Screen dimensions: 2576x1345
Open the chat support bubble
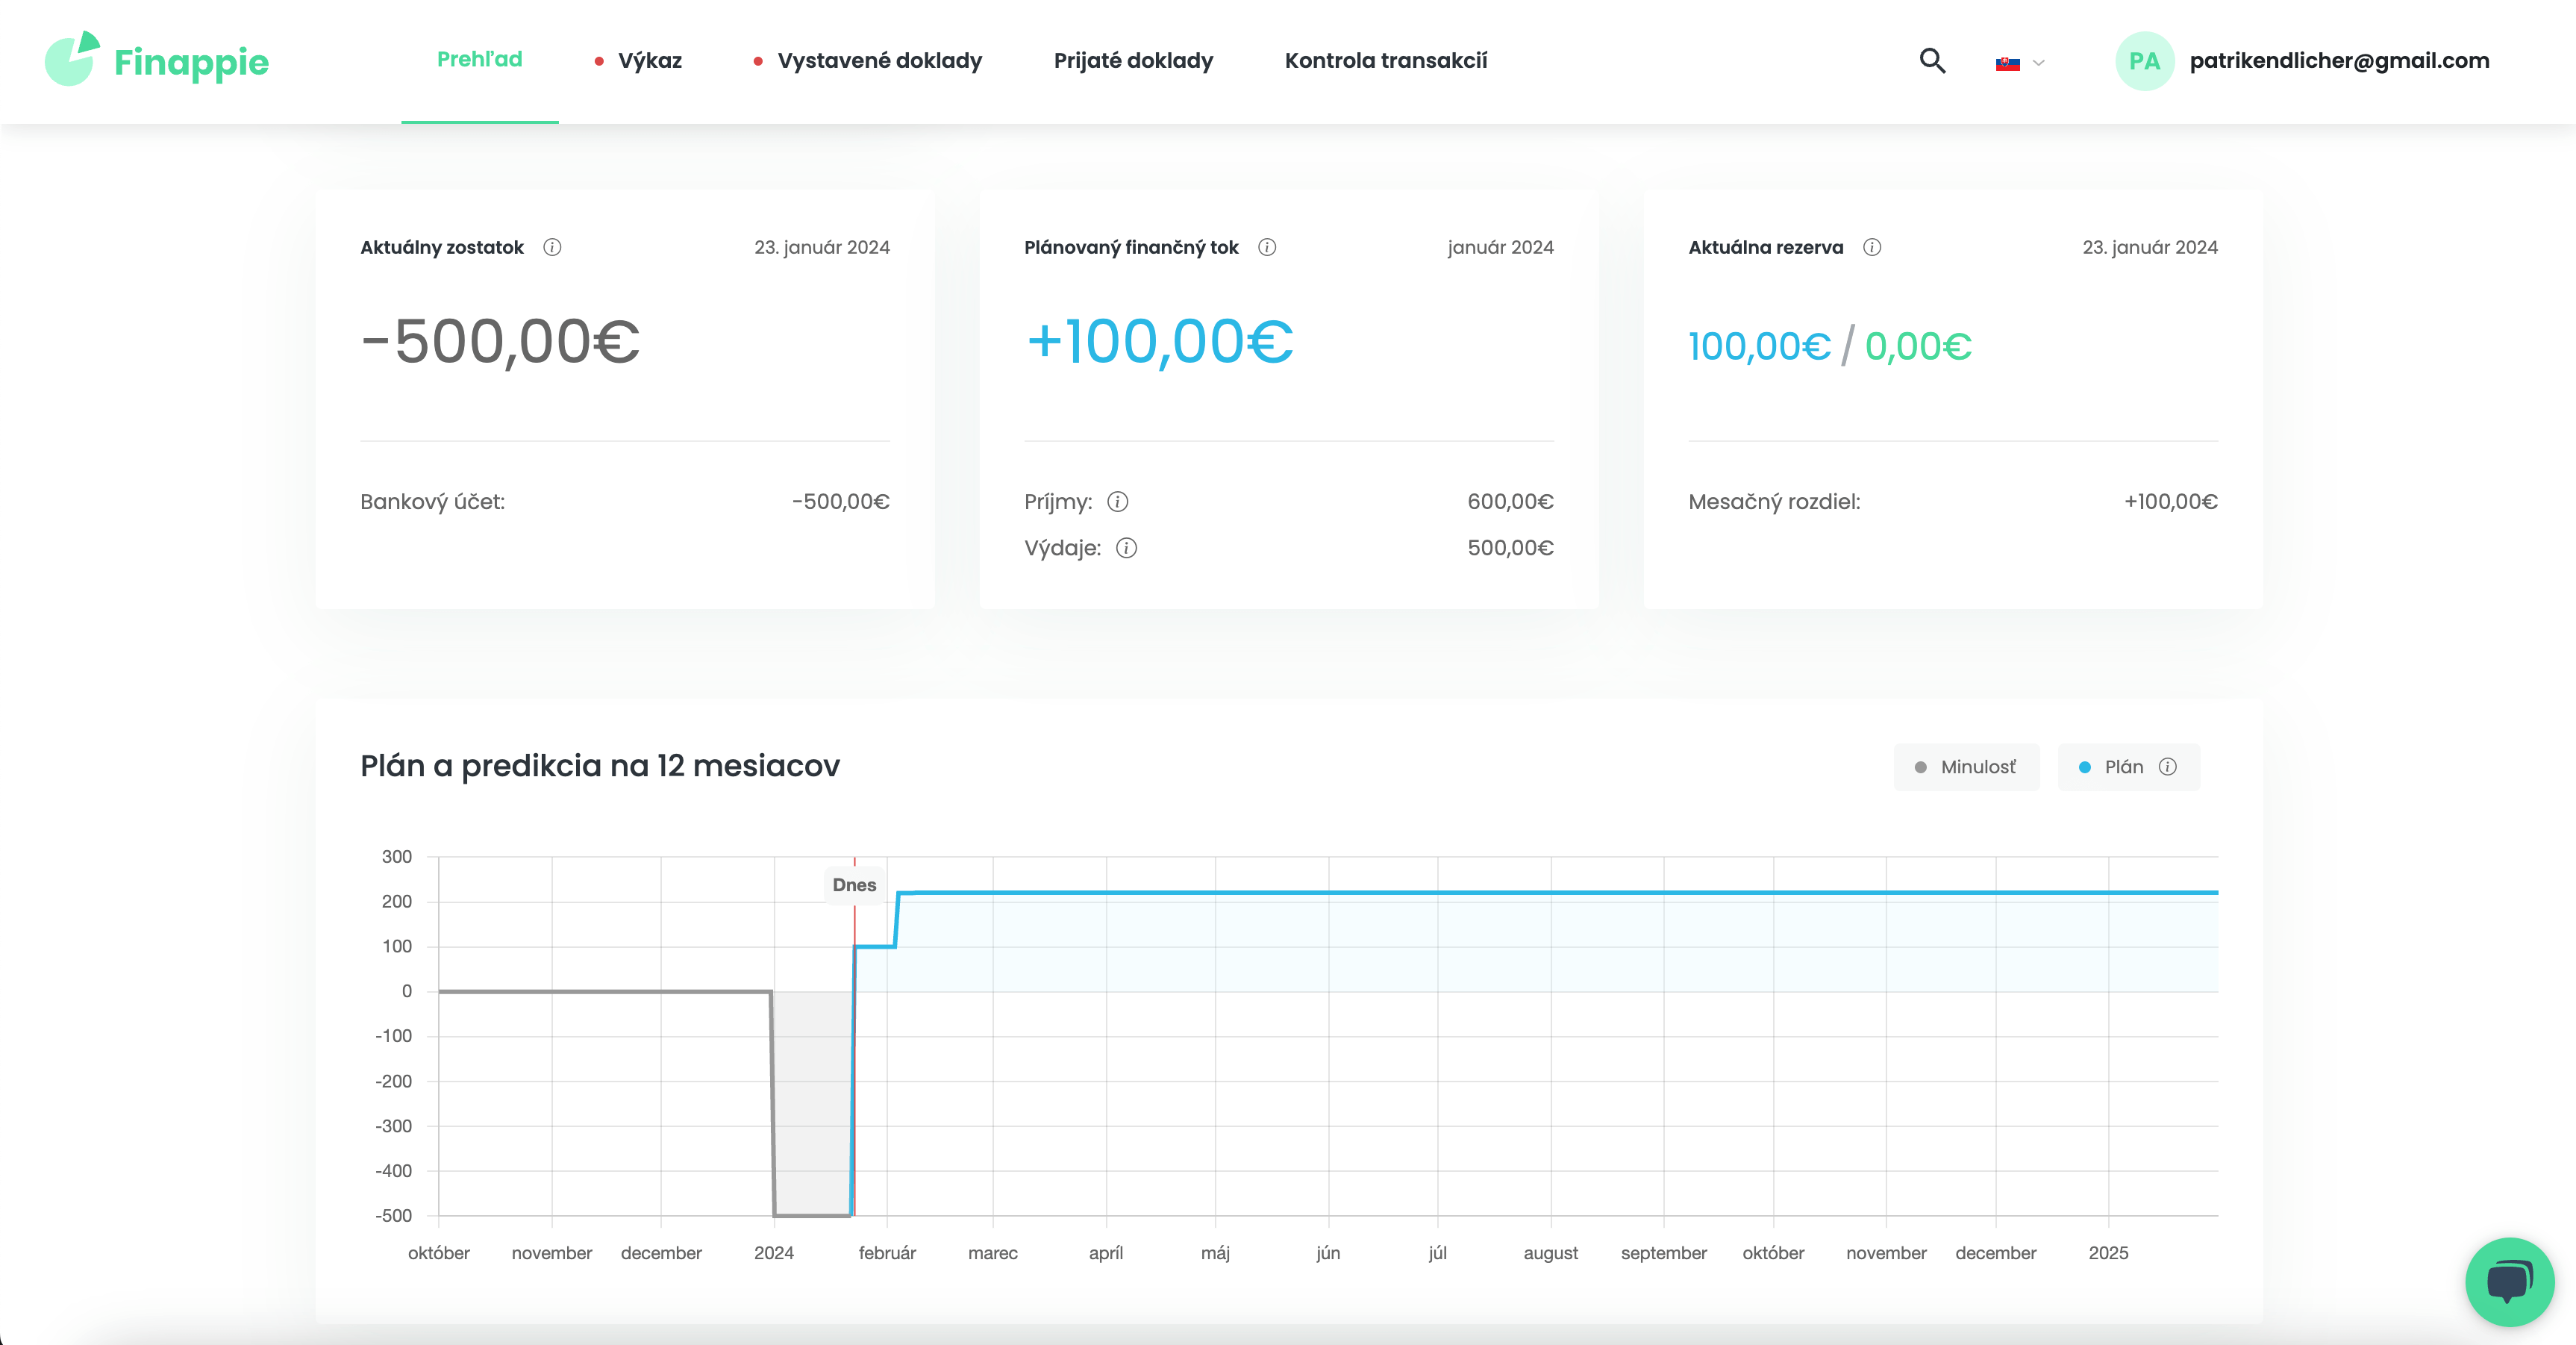point(2509,1282)
